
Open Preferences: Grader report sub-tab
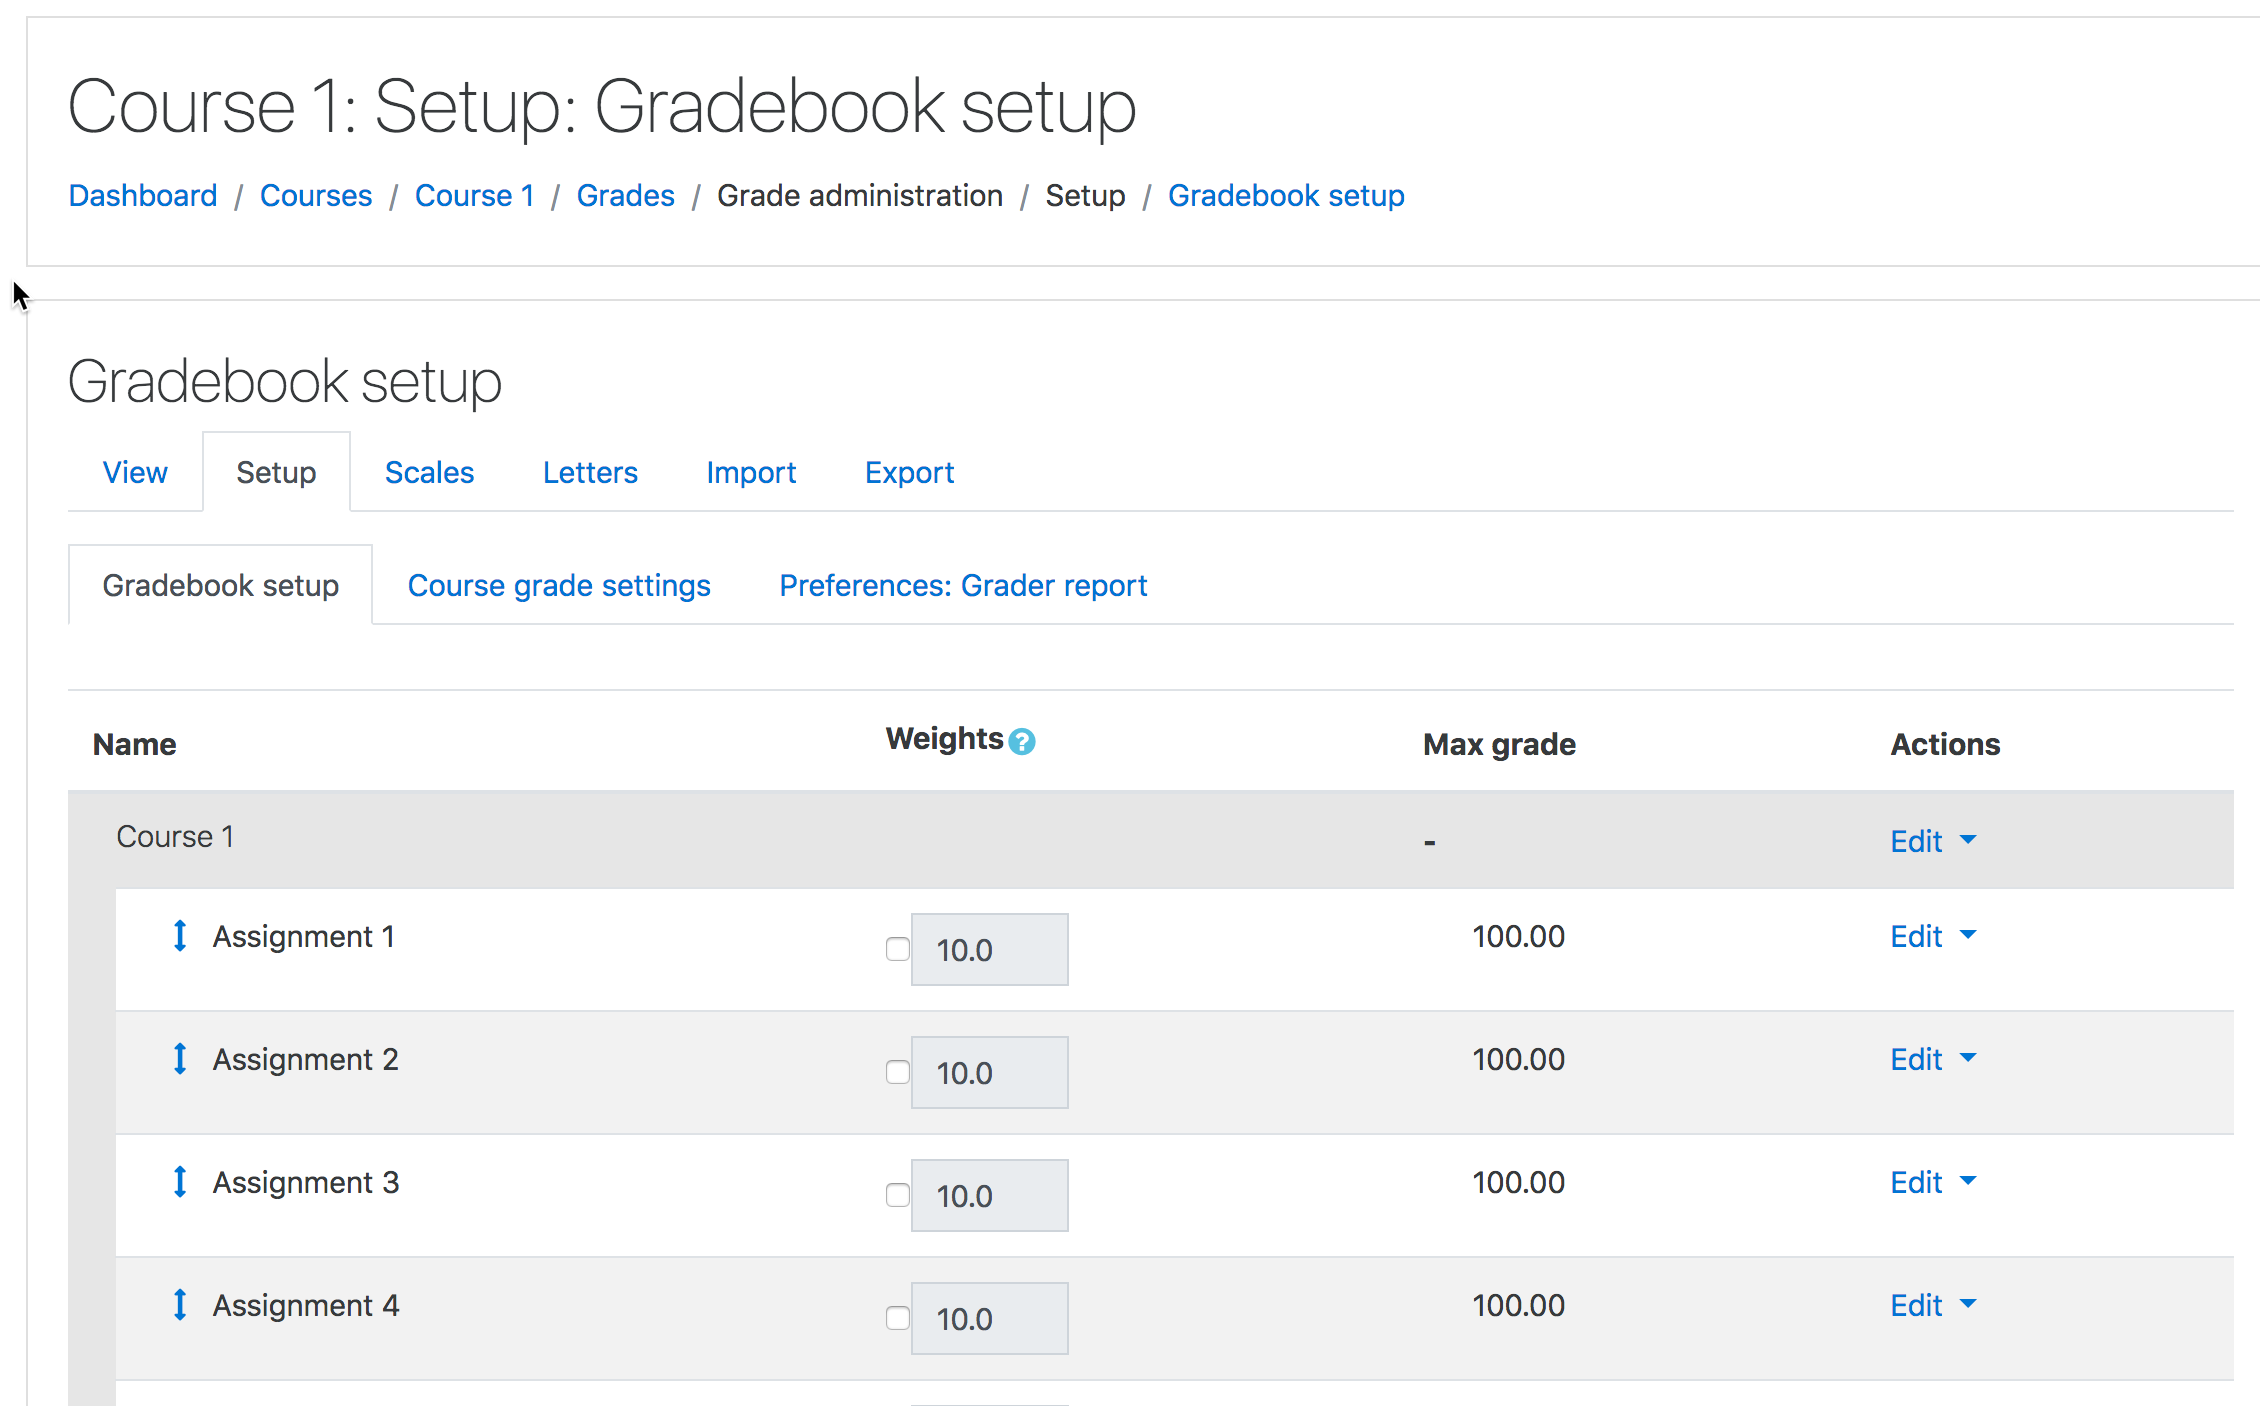963,585
